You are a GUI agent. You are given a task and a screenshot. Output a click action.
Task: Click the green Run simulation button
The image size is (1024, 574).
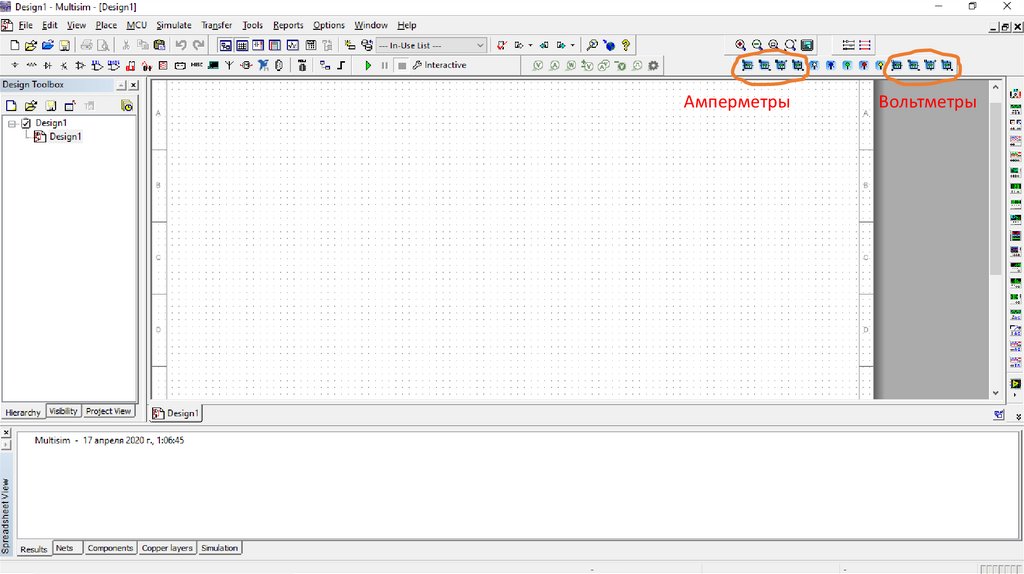pyautogui.click(x=368, y=65)
